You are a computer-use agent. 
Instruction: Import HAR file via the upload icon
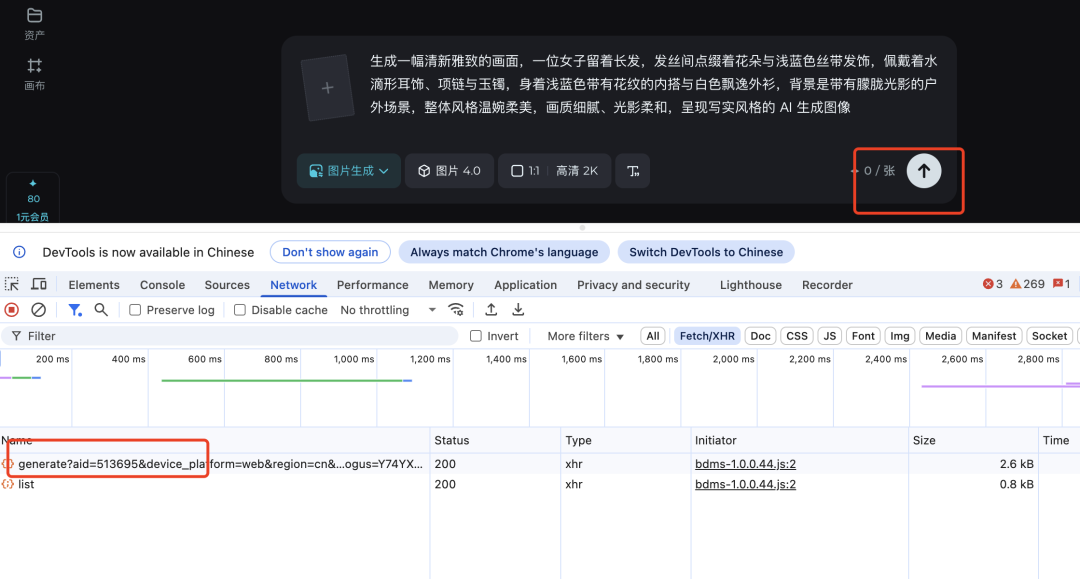click(490, 310)
